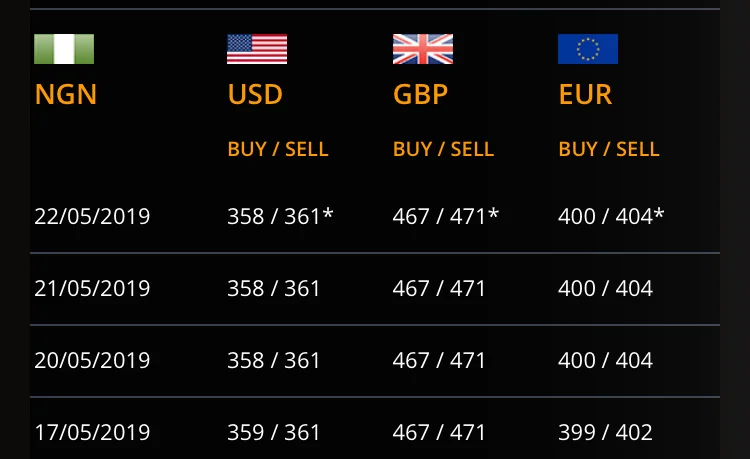
Task: Select the 22/05/2019 date row
Action: [x=92, y=216]
